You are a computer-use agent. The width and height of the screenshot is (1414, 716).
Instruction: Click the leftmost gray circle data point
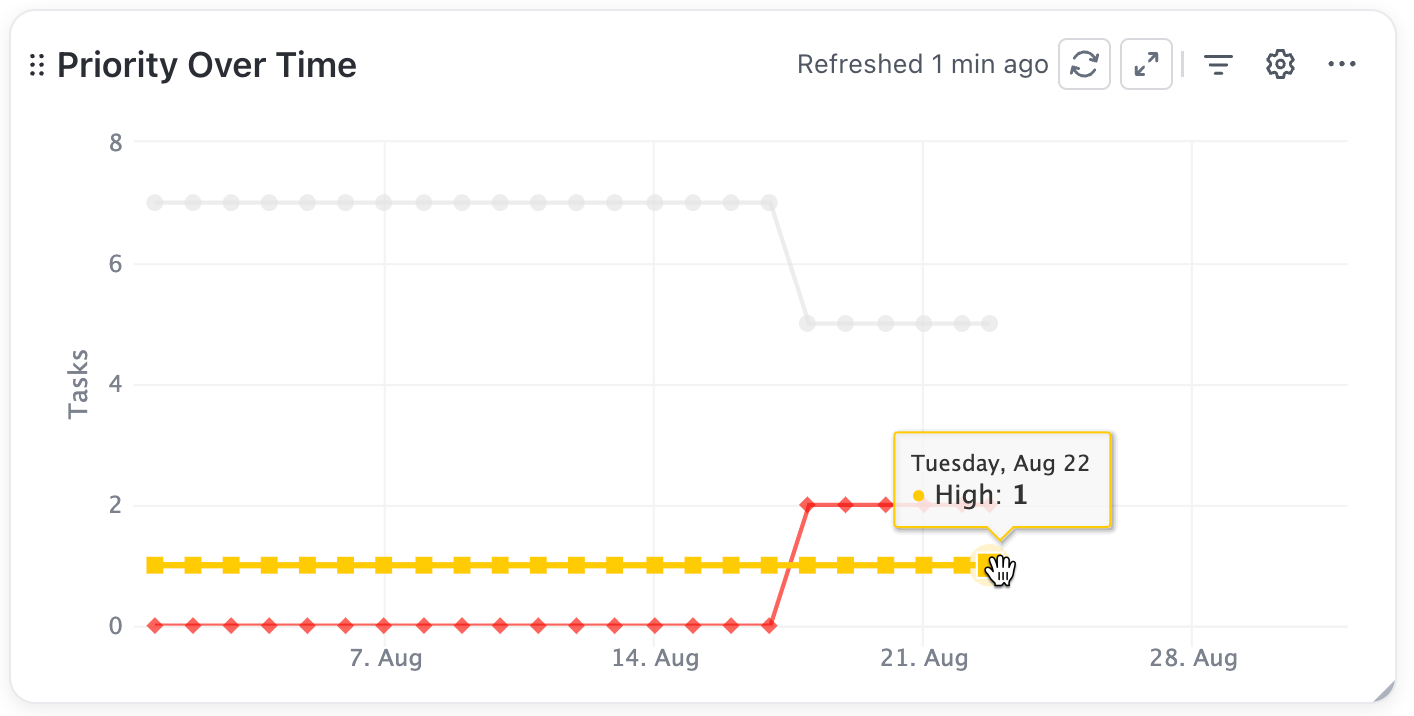pyautogui.click(x=155, y=202)
